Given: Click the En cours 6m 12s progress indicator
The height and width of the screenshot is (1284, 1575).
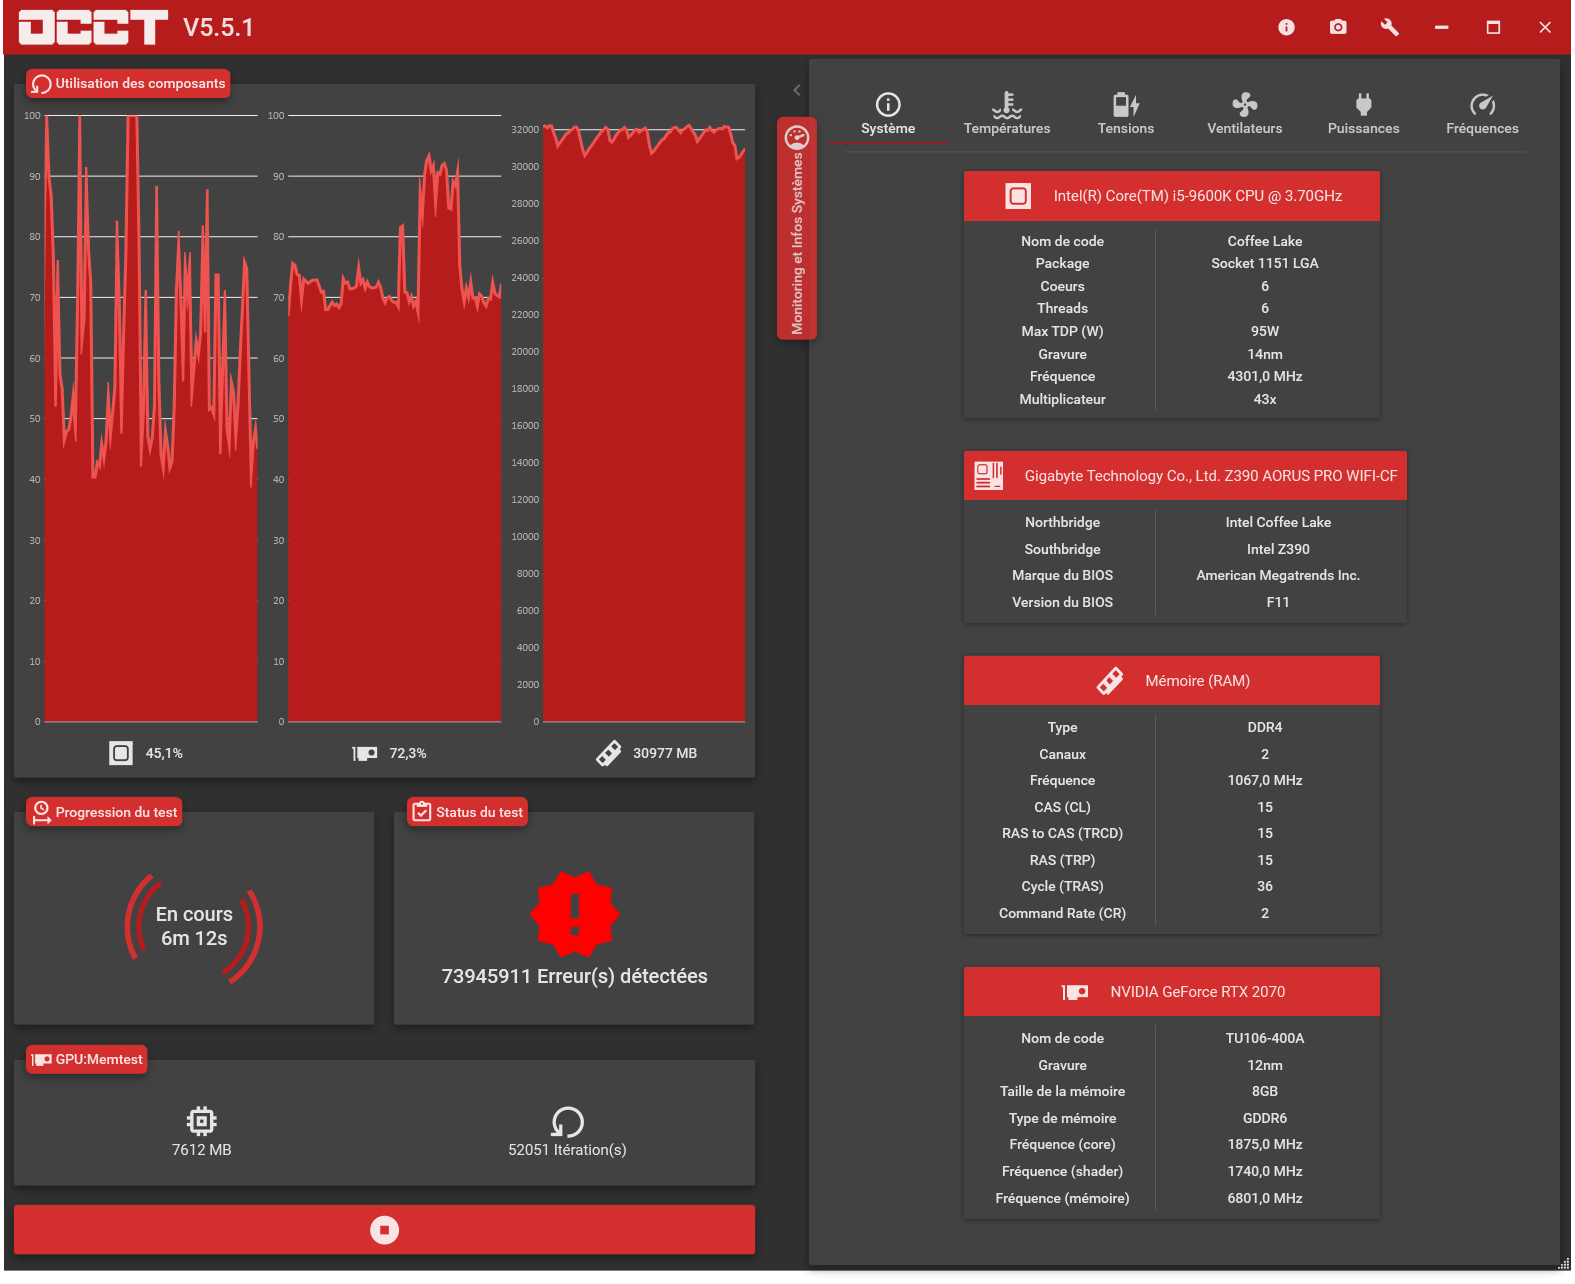Looking at the screenshot, I should pyautogui.click(x=194, y=927).
